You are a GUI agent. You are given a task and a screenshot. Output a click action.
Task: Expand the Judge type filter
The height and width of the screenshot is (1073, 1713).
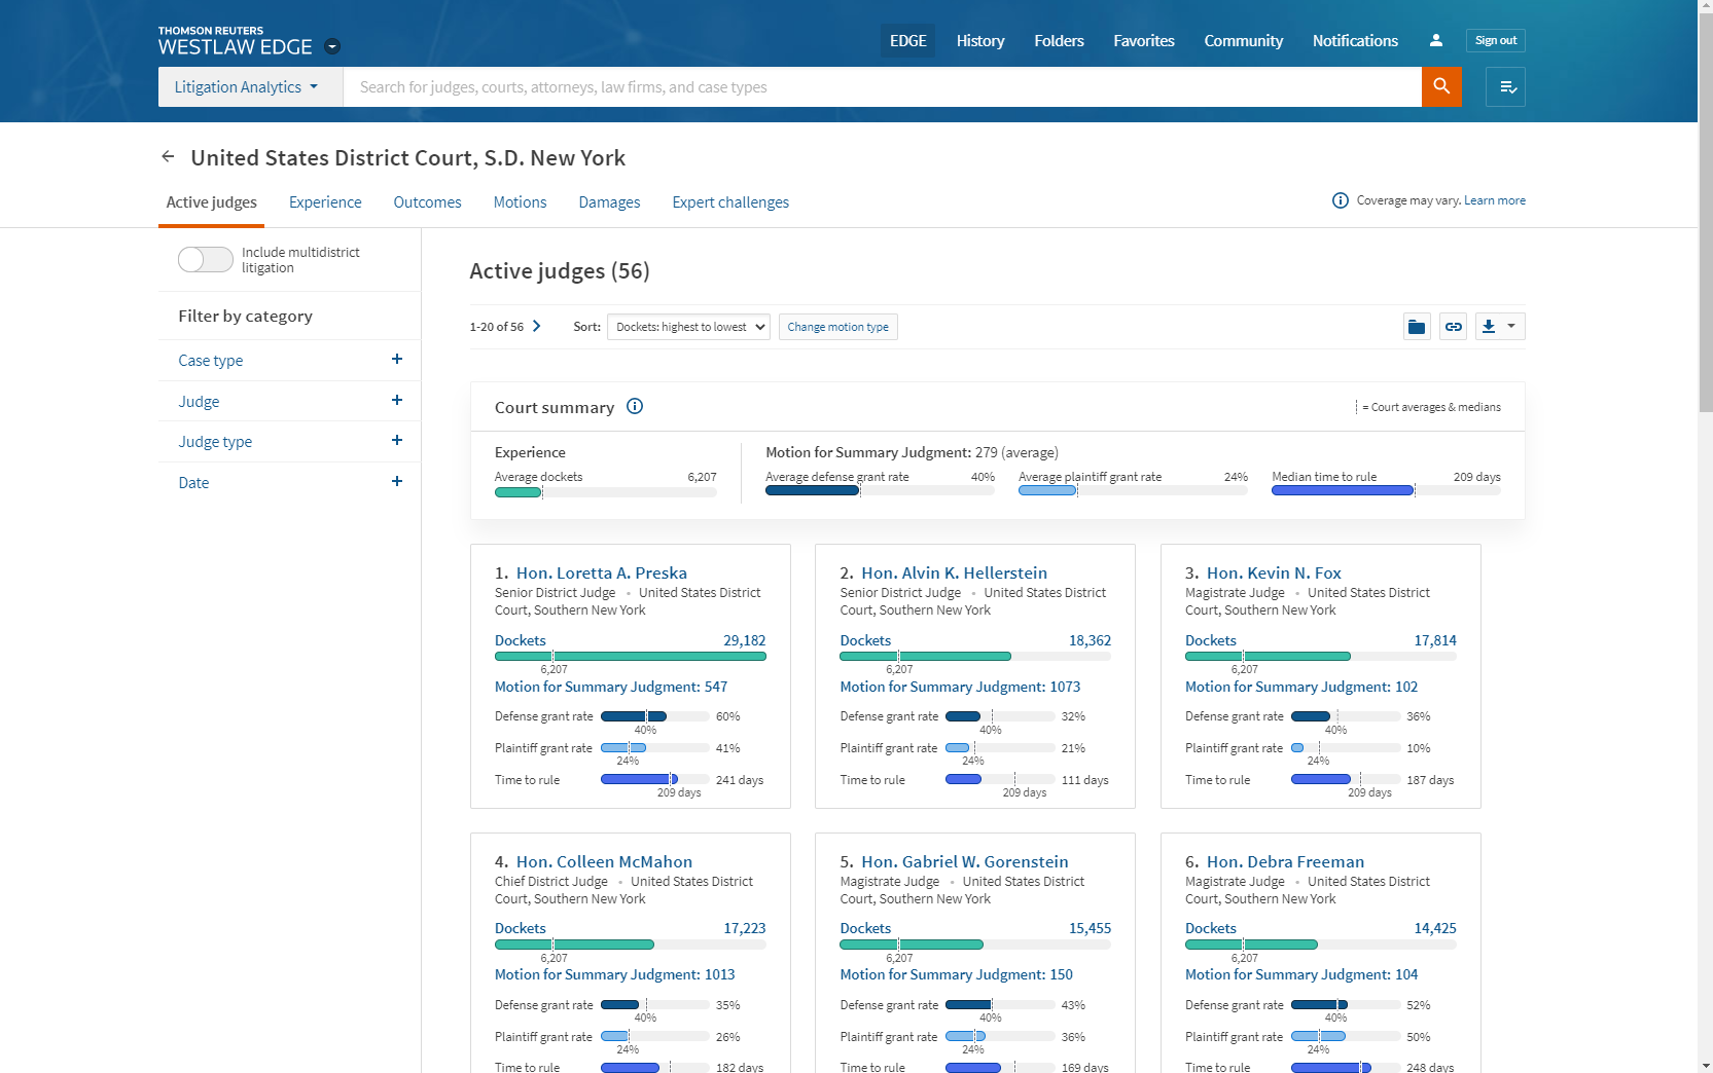pos(396,441)
